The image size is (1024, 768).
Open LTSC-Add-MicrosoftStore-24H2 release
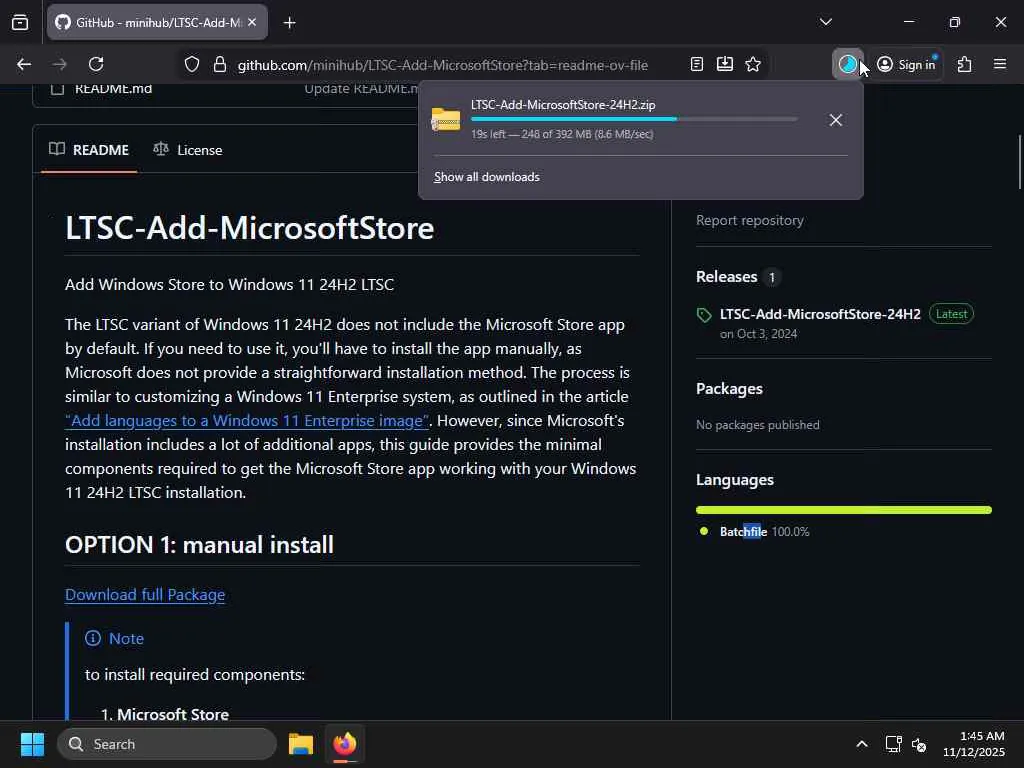point(820,314)
